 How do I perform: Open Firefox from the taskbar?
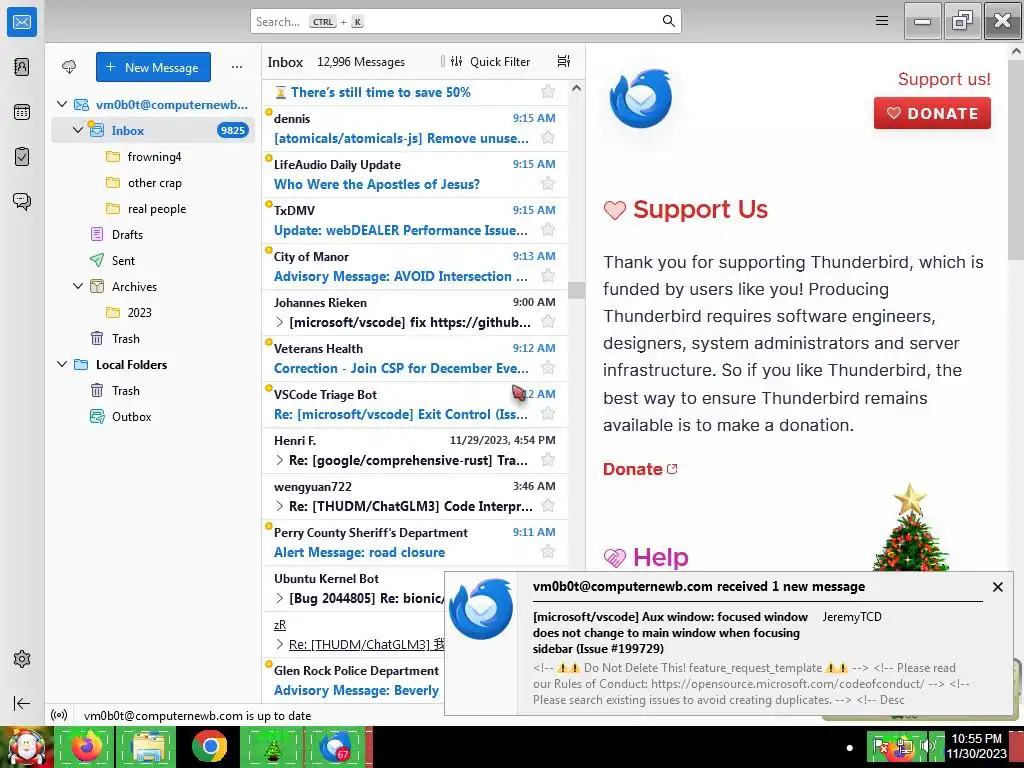point(87,746)
